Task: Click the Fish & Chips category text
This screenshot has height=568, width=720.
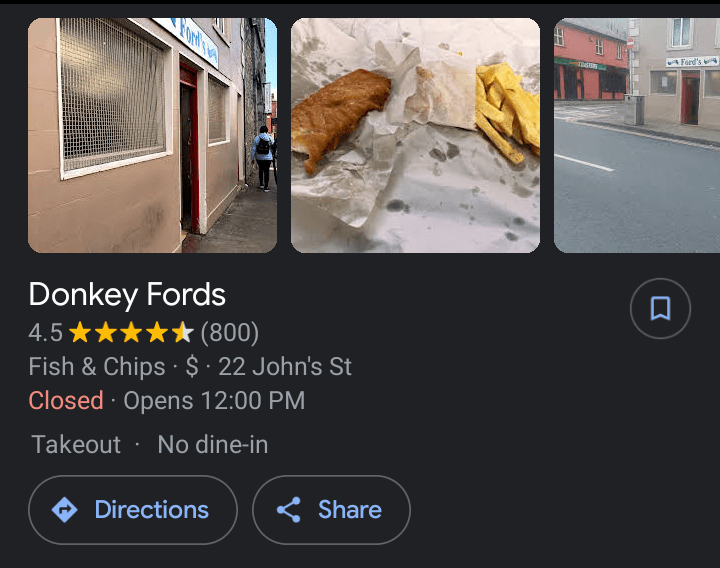Action: [x=97, y=366]
